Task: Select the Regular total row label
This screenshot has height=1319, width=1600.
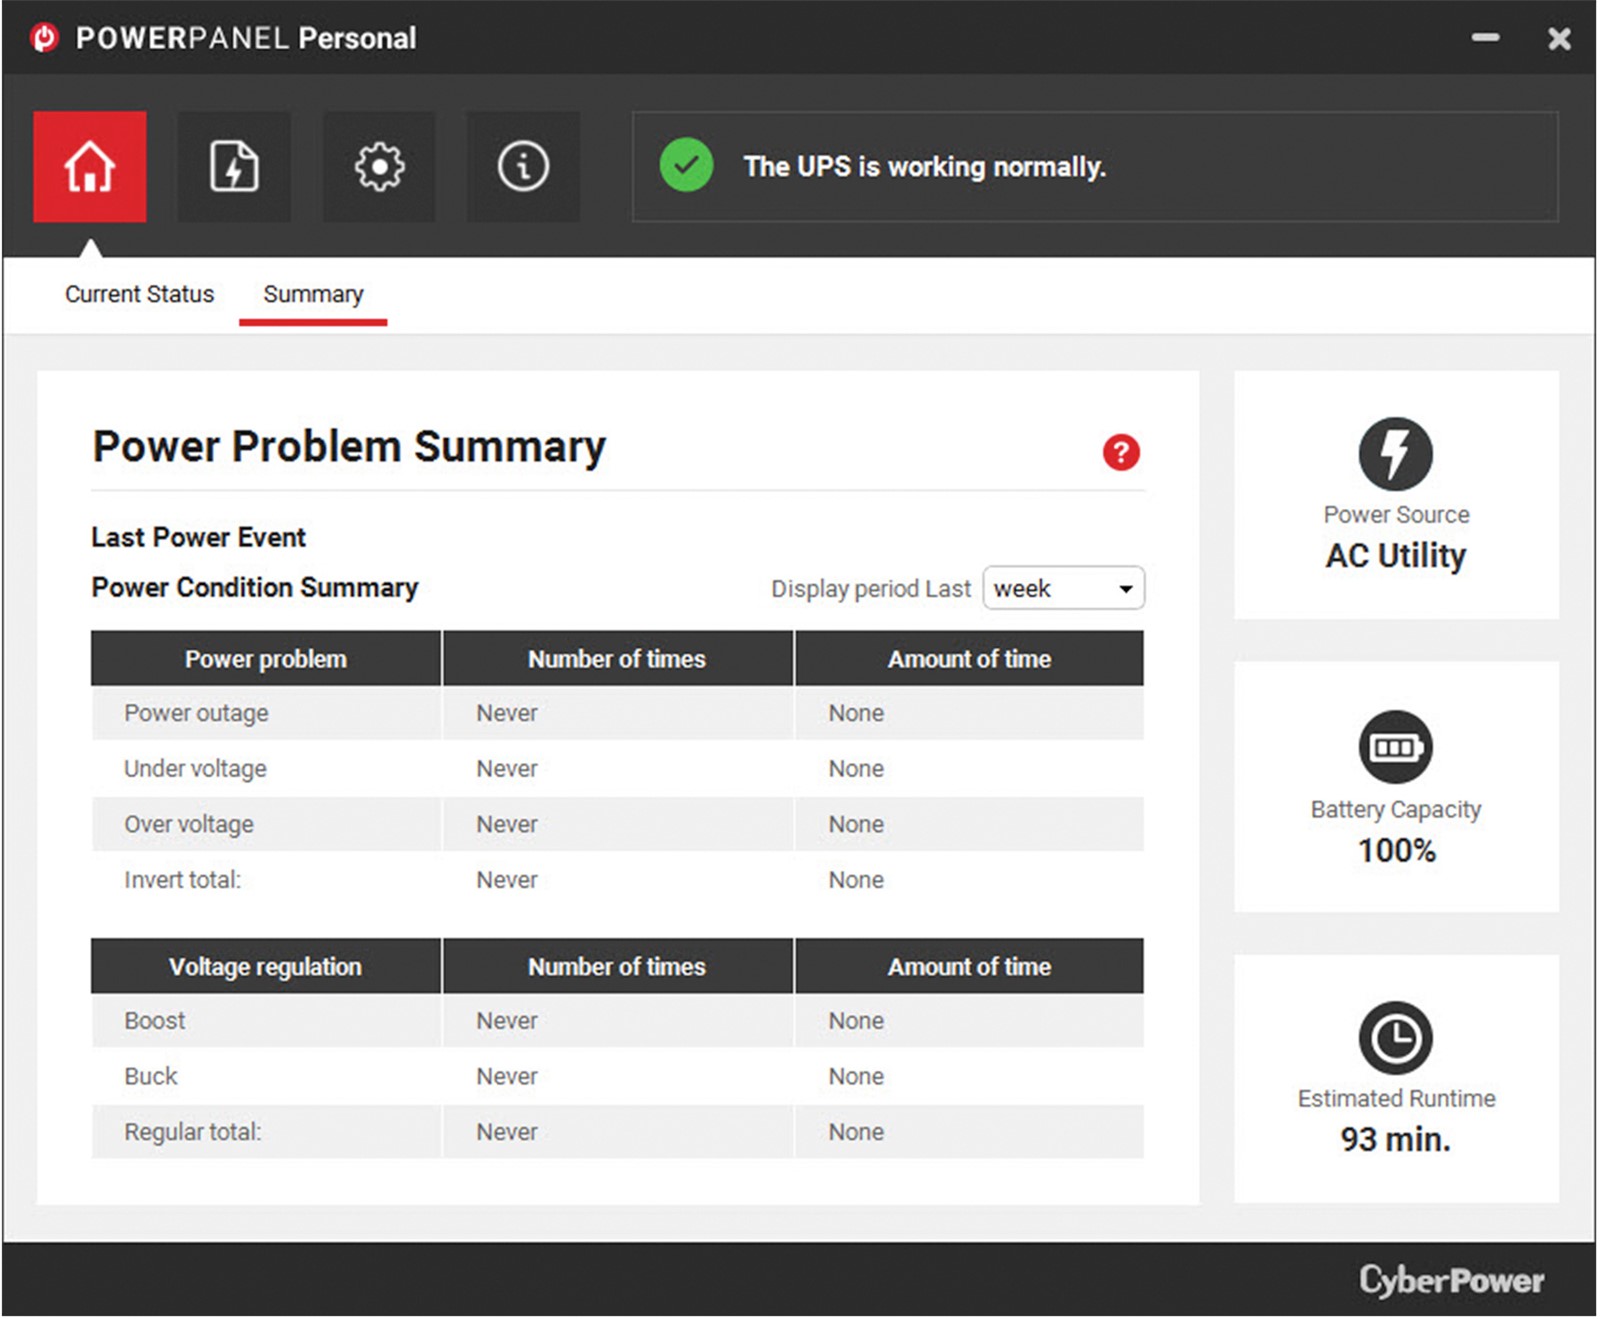Action: (x=192, y=1132)
